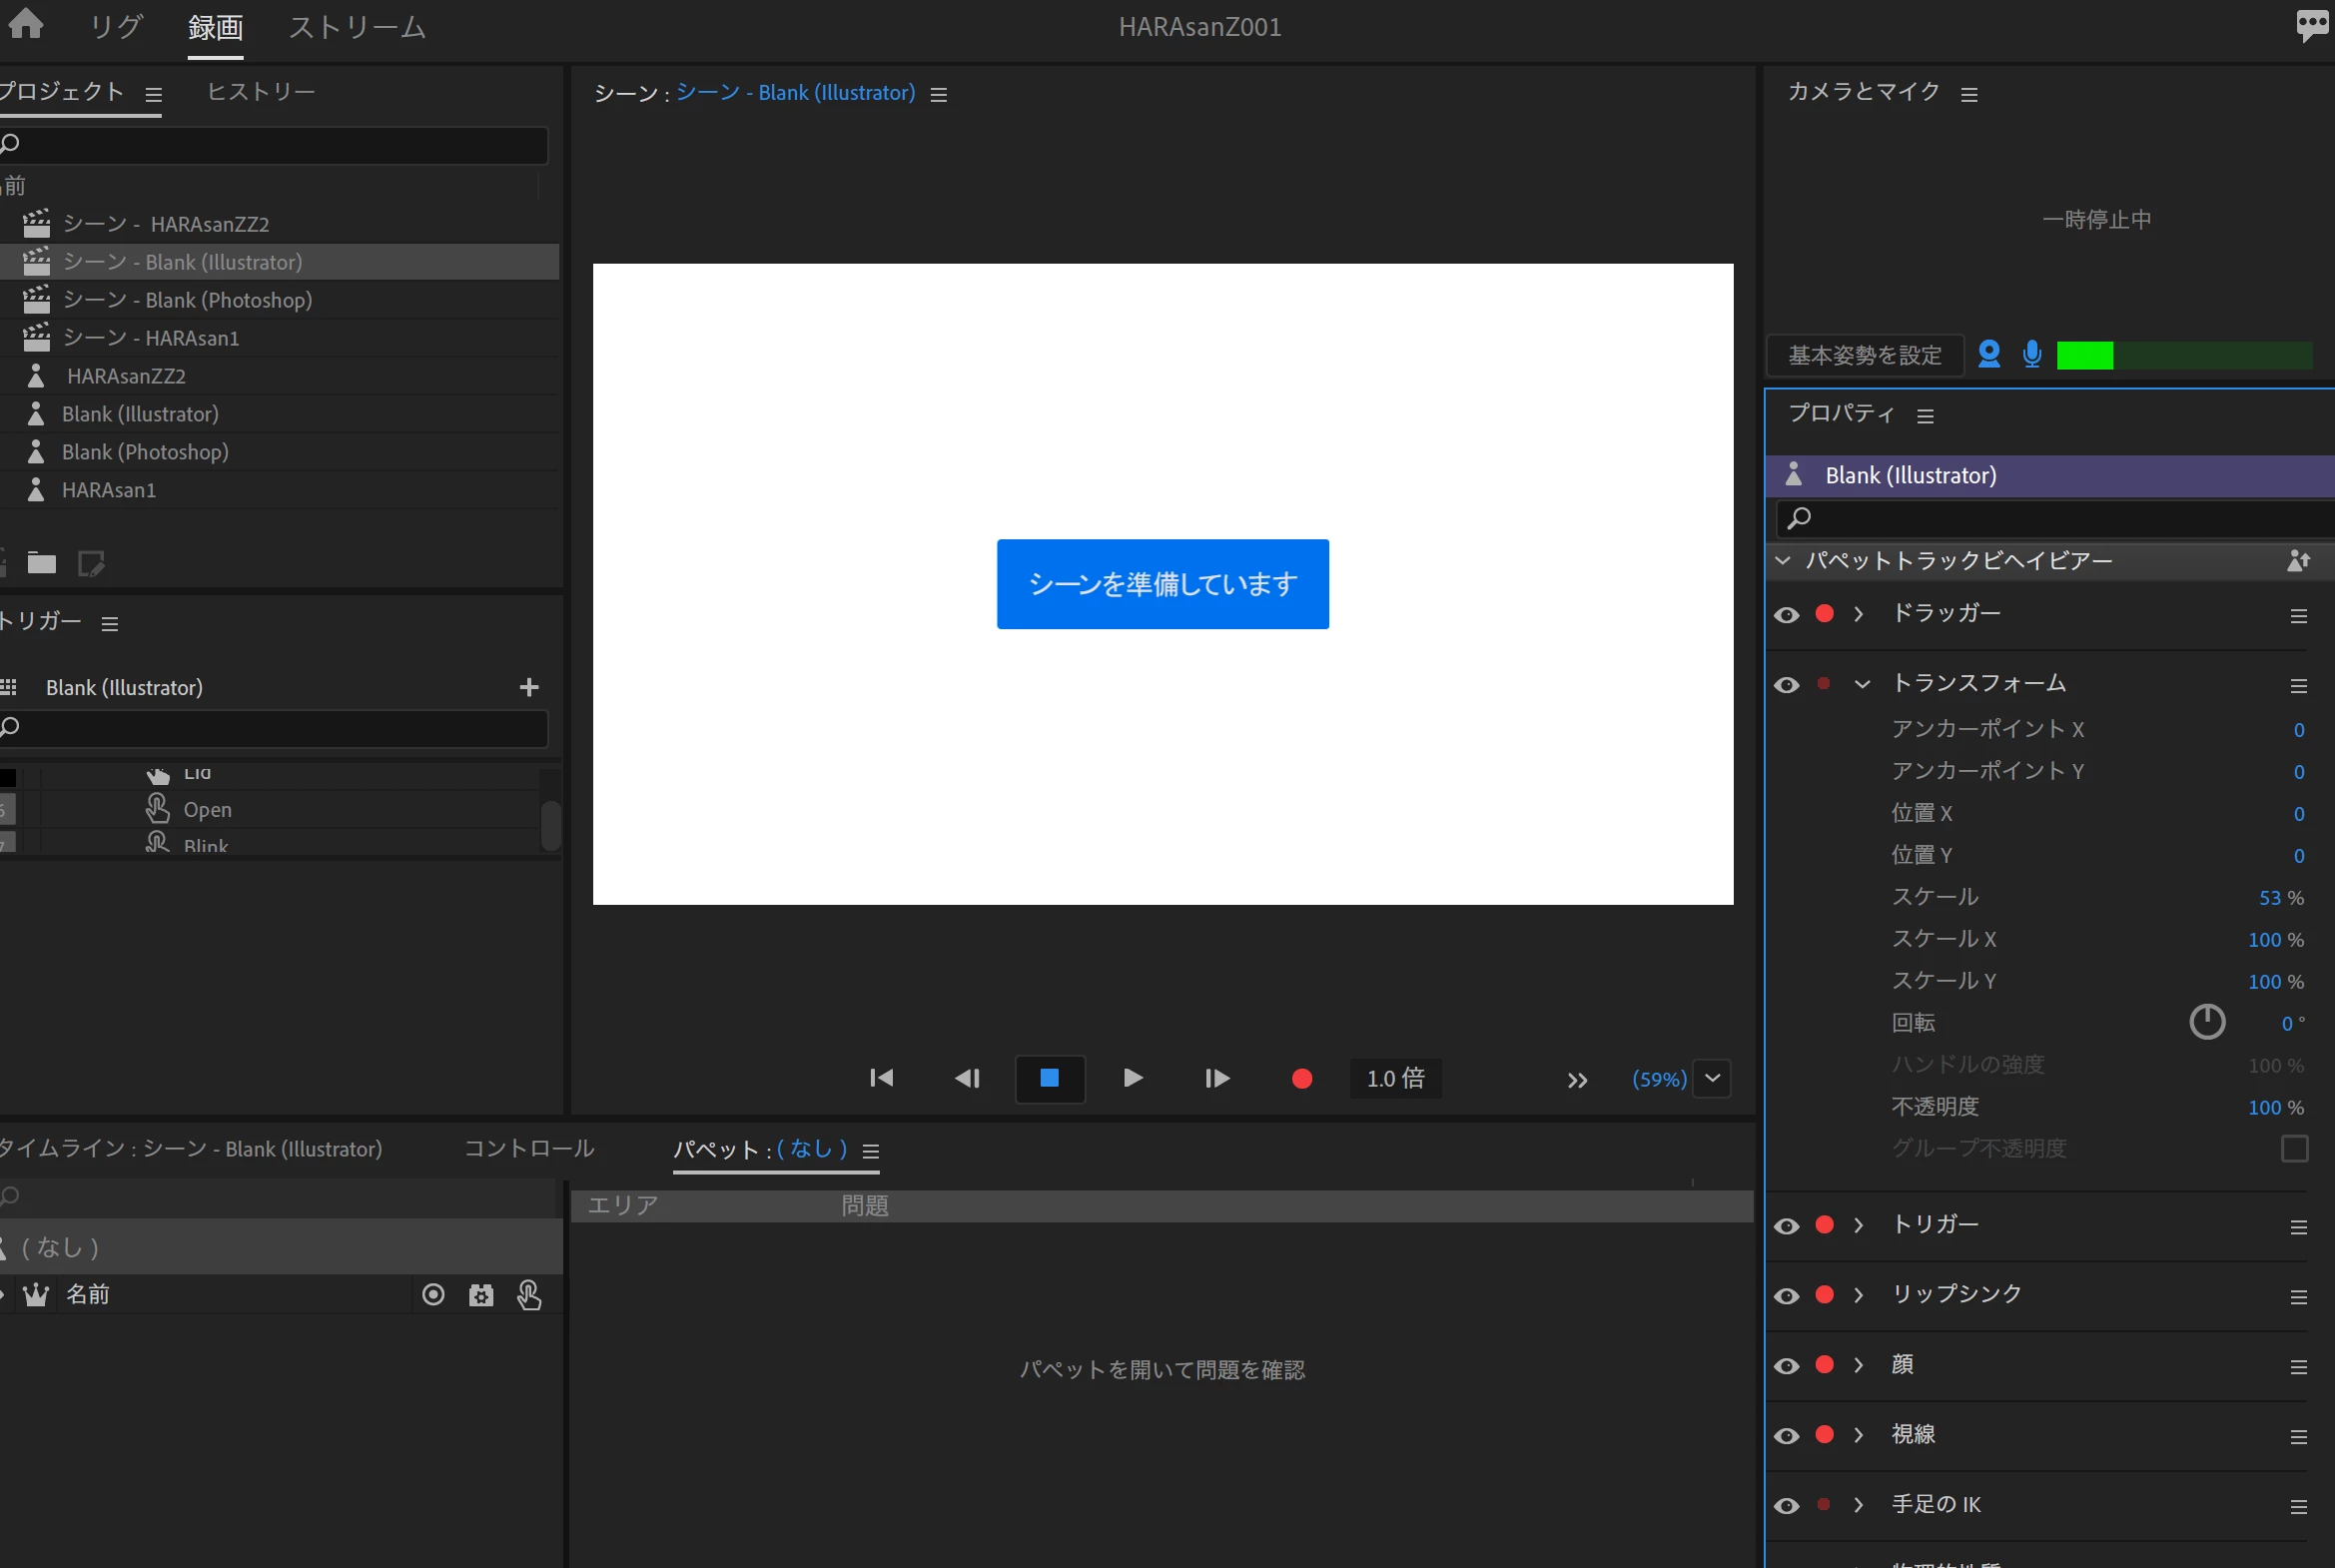Select シーン - HARAsan1 in project list
This screenshot has height=1568, width=2335.
point(151,338)
